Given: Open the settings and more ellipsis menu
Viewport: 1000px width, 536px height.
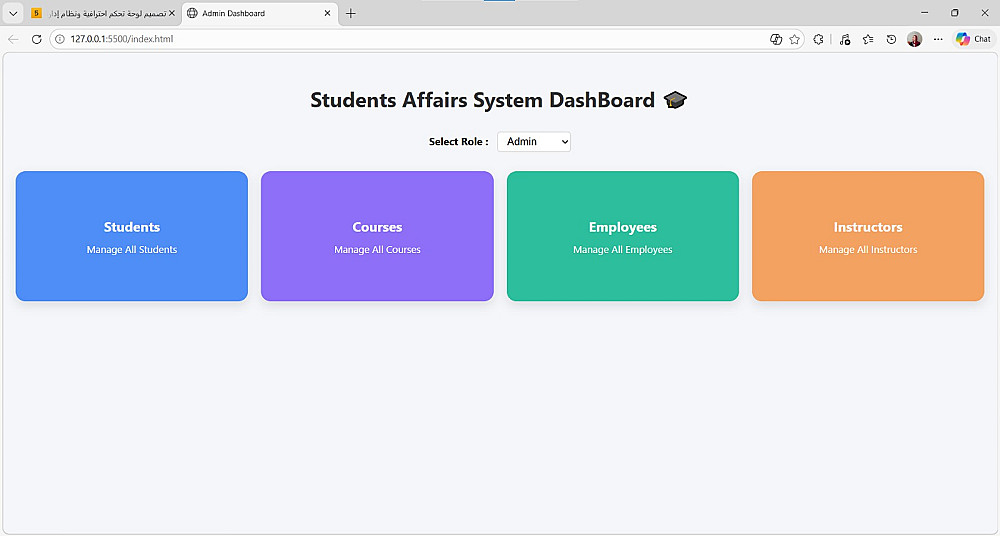Looking at the screenshot, I should (x=938, y=39).
